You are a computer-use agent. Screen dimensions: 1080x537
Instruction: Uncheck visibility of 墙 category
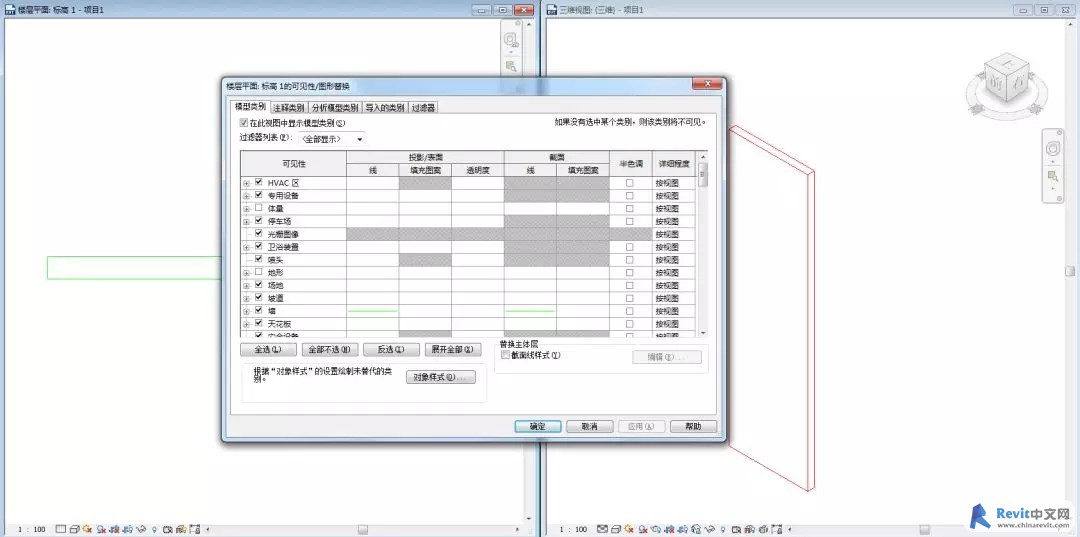pyautogui.click(x=259, y=310)
